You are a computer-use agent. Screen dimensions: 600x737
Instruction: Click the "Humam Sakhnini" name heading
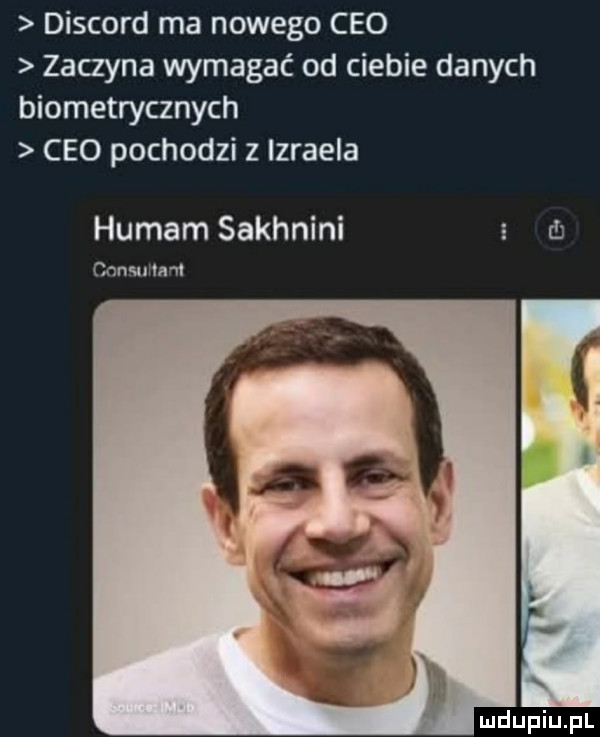(x=220, y=231)
